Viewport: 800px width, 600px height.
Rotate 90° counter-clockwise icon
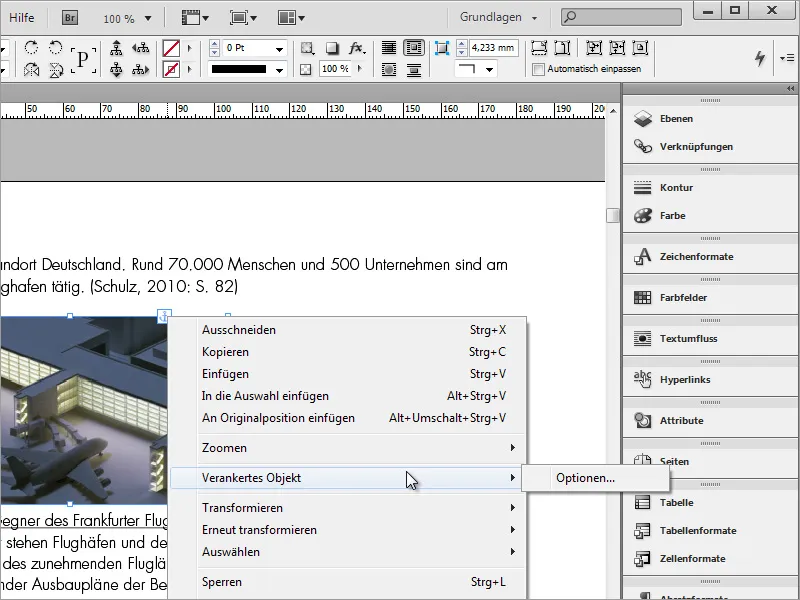click(x=55, y=48)
